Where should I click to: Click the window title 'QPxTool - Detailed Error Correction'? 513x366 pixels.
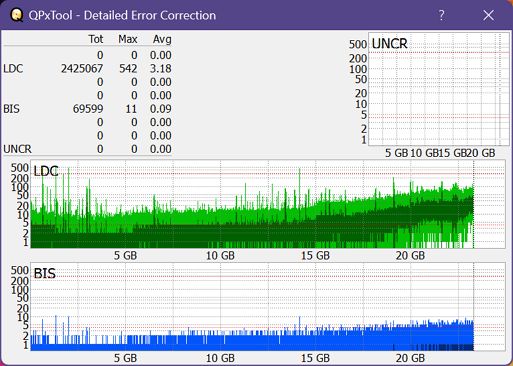tap(122, 15)
